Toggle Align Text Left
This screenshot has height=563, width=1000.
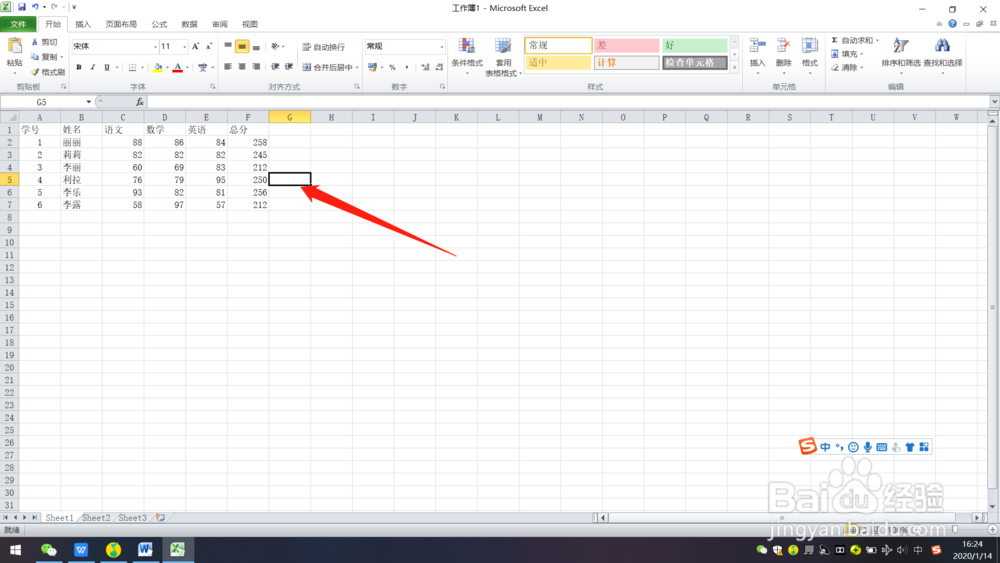[228, 66]
